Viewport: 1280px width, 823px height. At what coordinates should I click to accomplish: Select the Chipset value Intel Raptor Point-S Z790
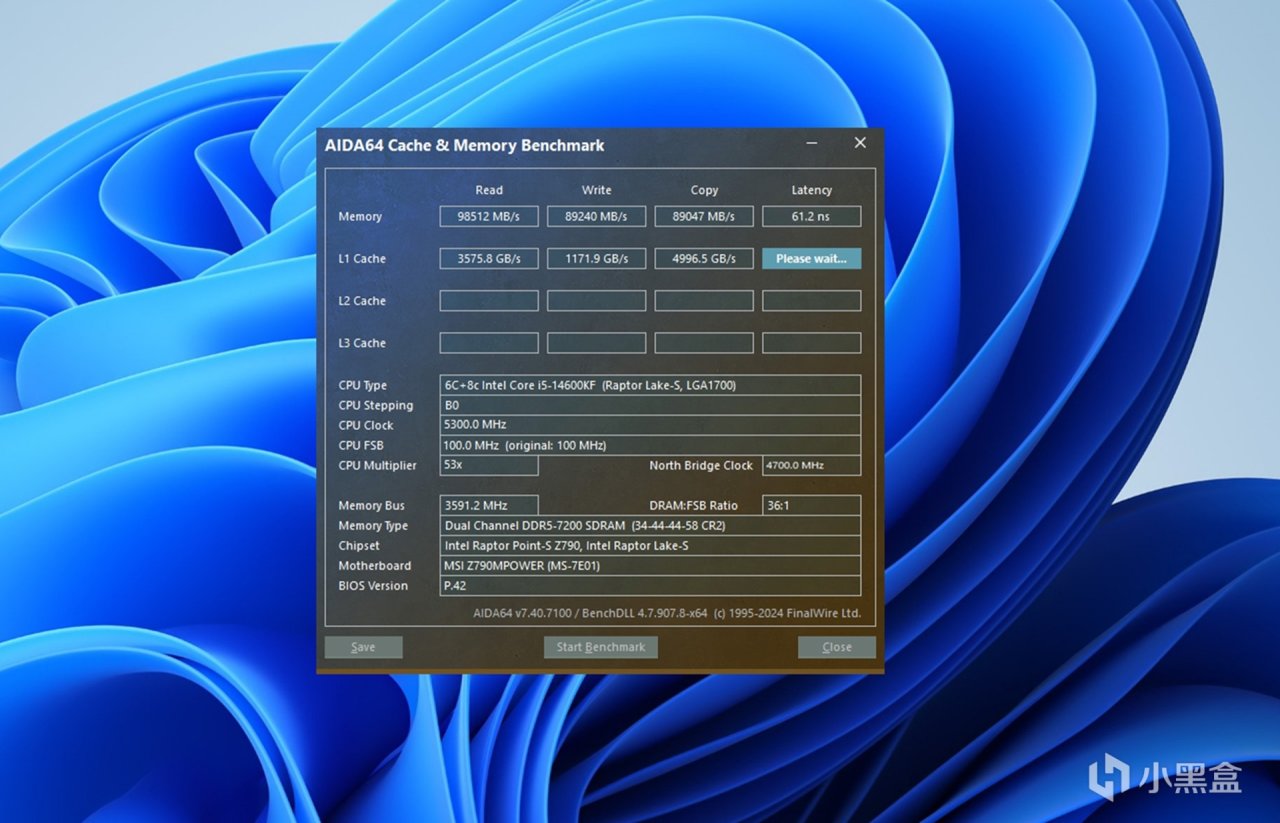point(650,546)
